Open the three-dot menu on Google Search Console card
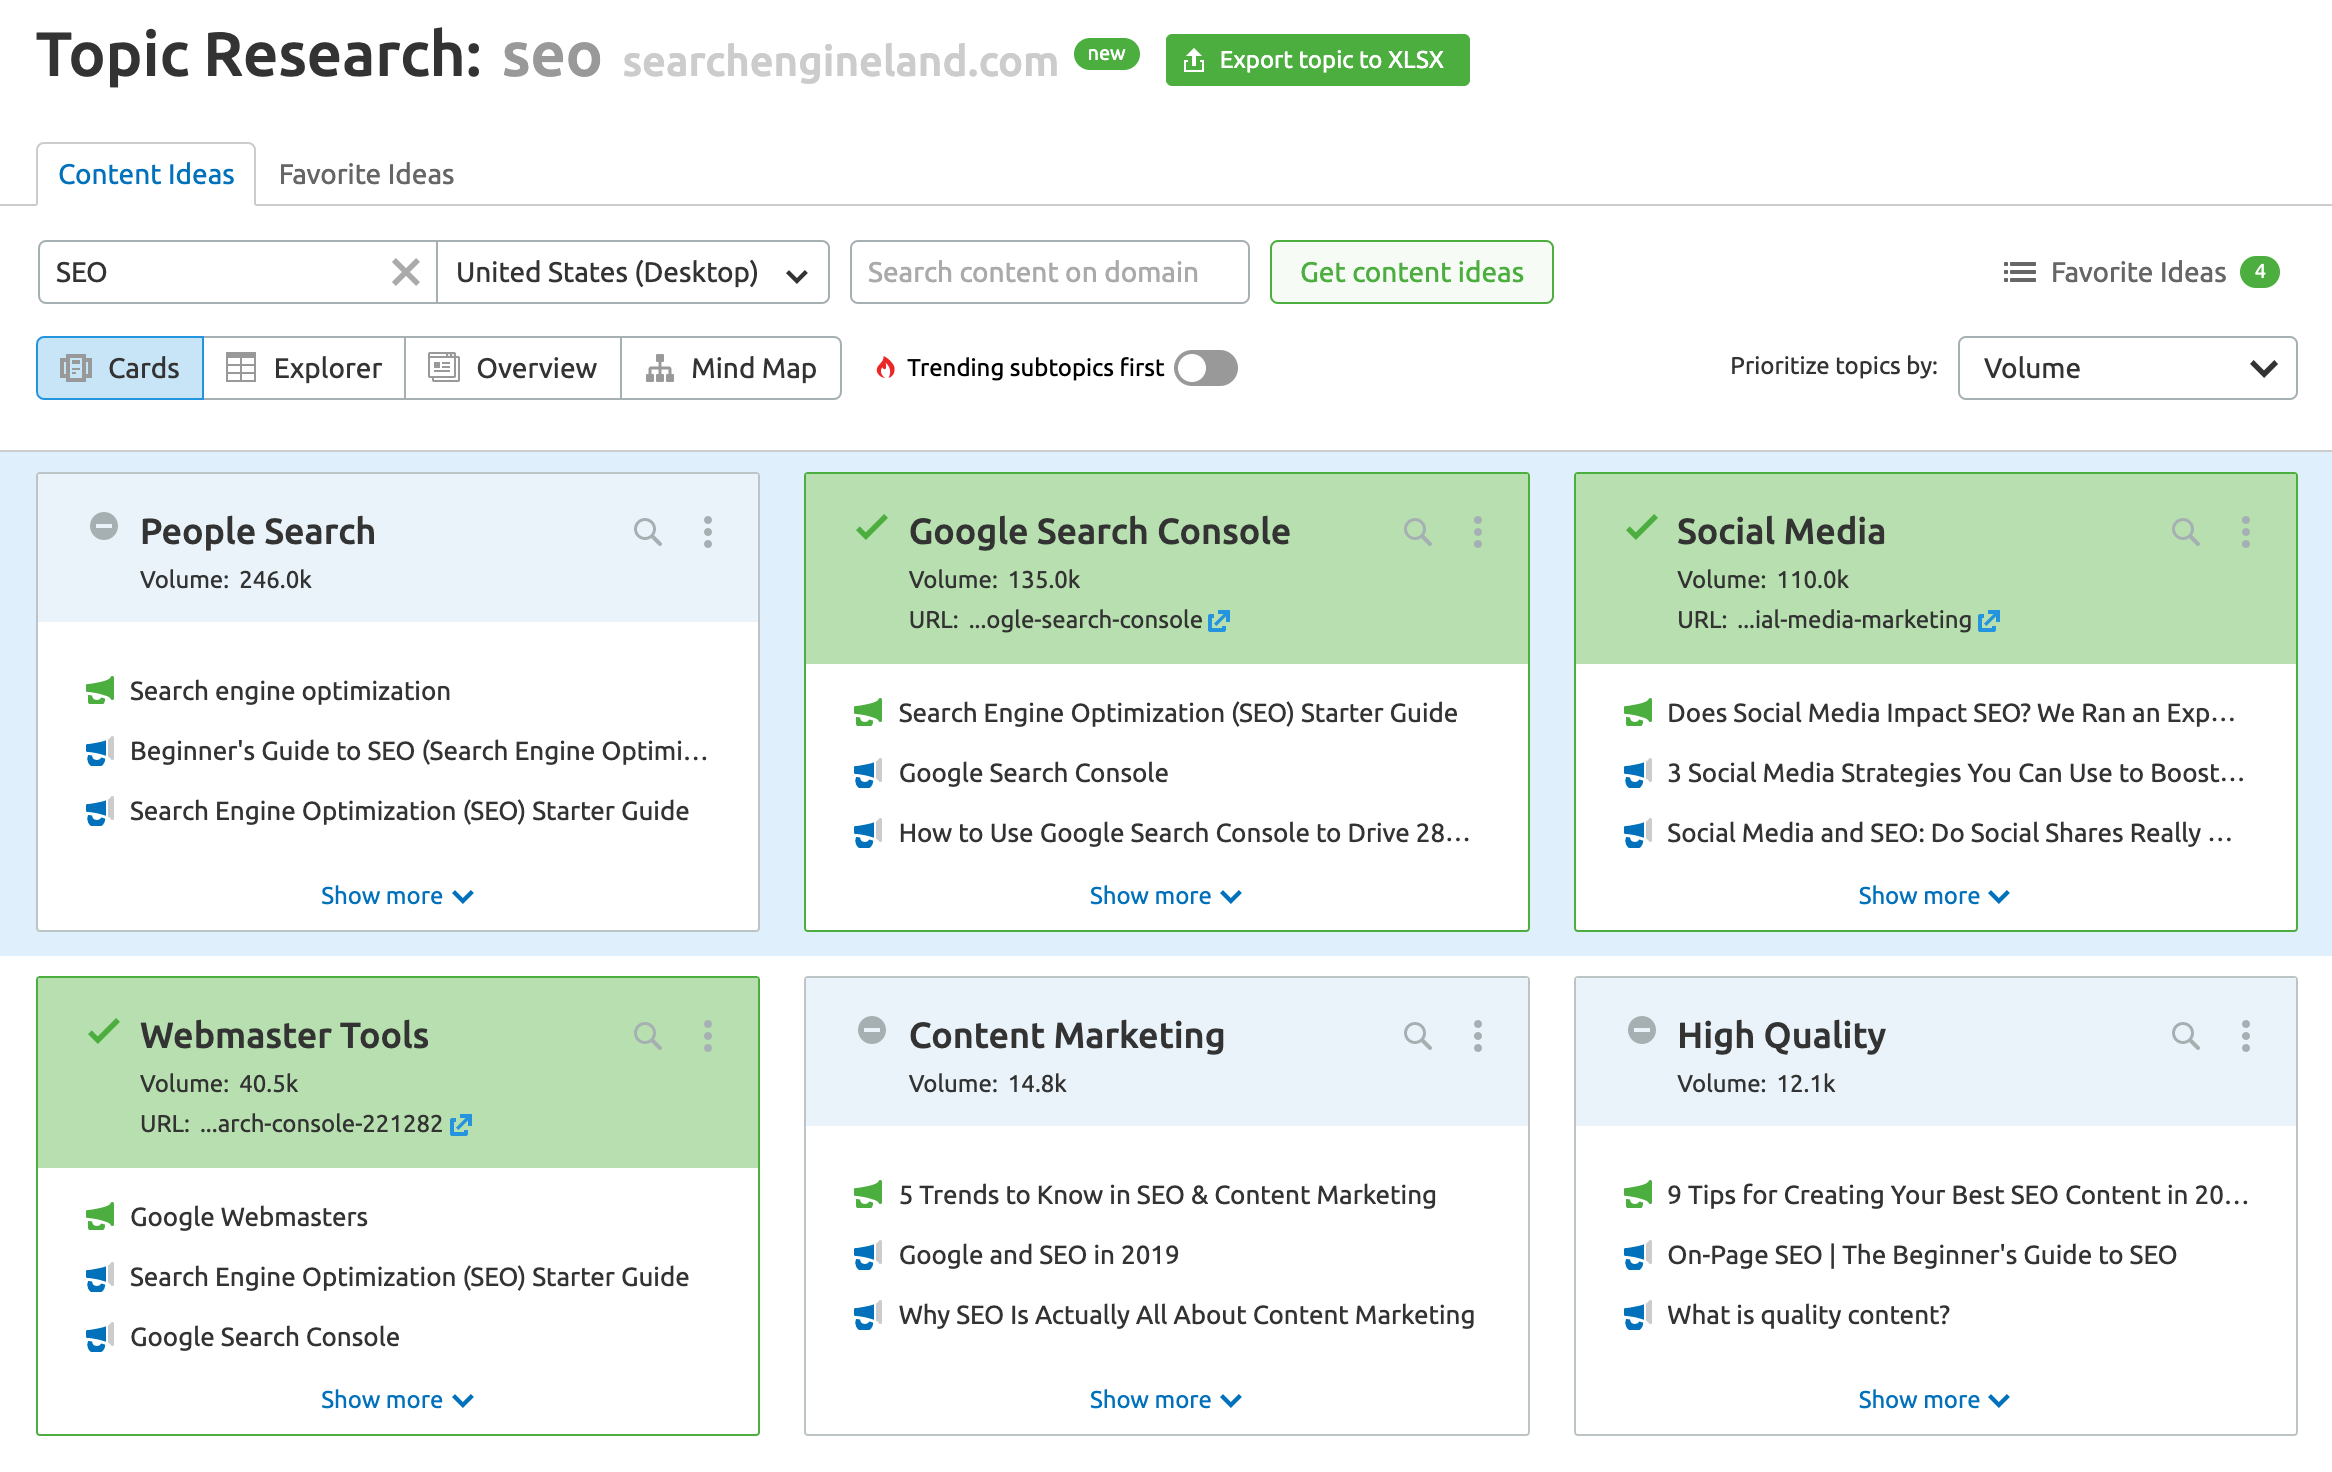The width and height of the screenshot is (2332, 1472). [1478, 532]
